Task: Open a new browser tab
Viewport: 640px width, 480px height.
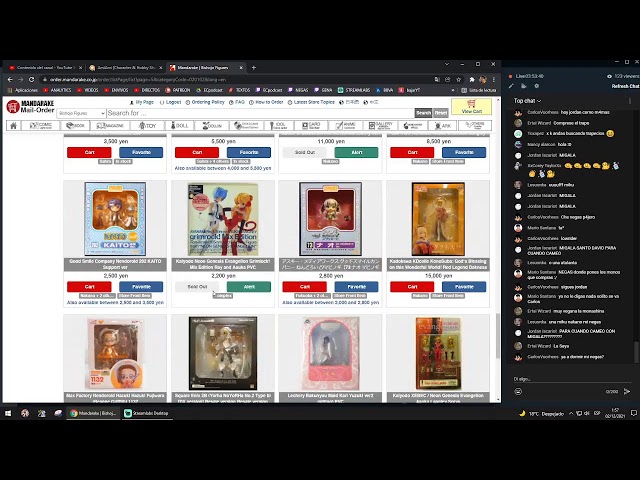Action: point(253,67)
